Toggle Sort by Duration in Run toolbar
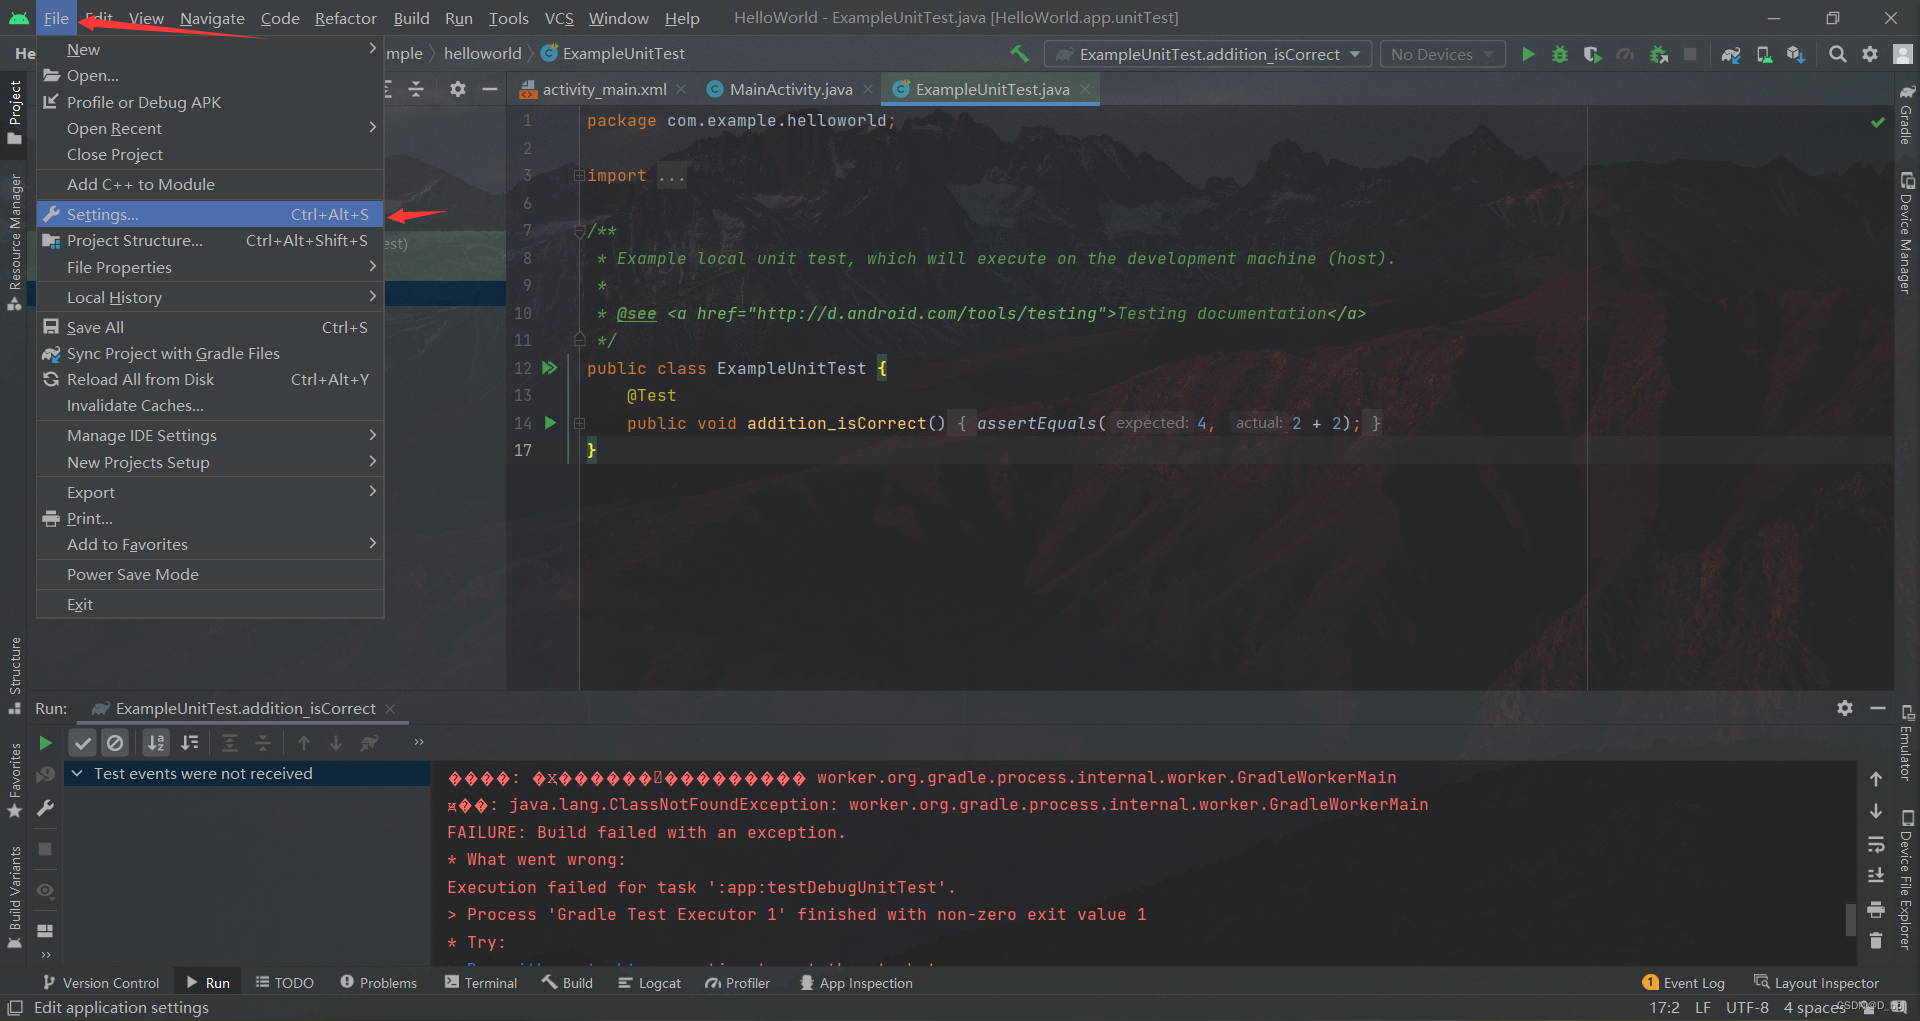The height and width of the screenshot is (1021, 1920). pos(189,743)
